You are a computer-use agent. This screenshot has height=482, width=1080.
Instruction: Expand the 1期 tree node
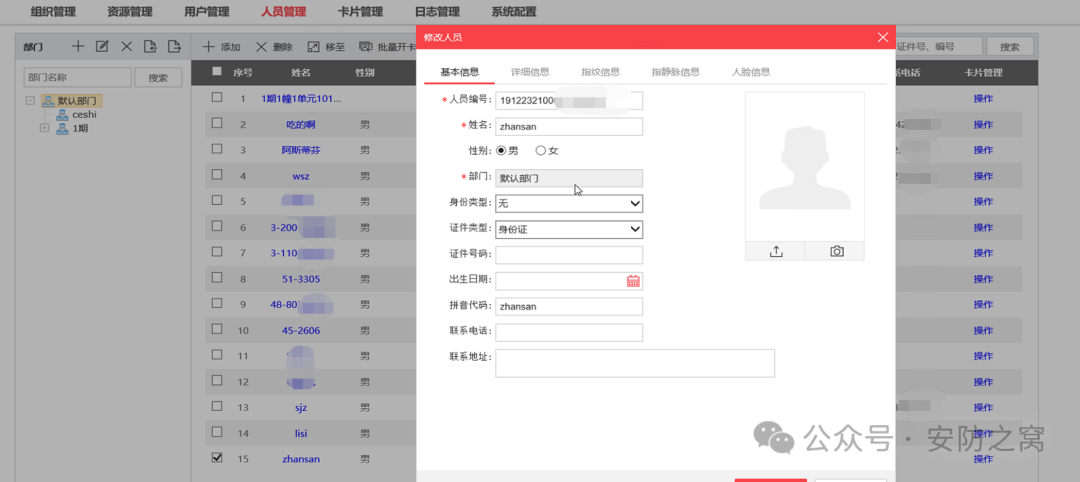click(45, 128)
